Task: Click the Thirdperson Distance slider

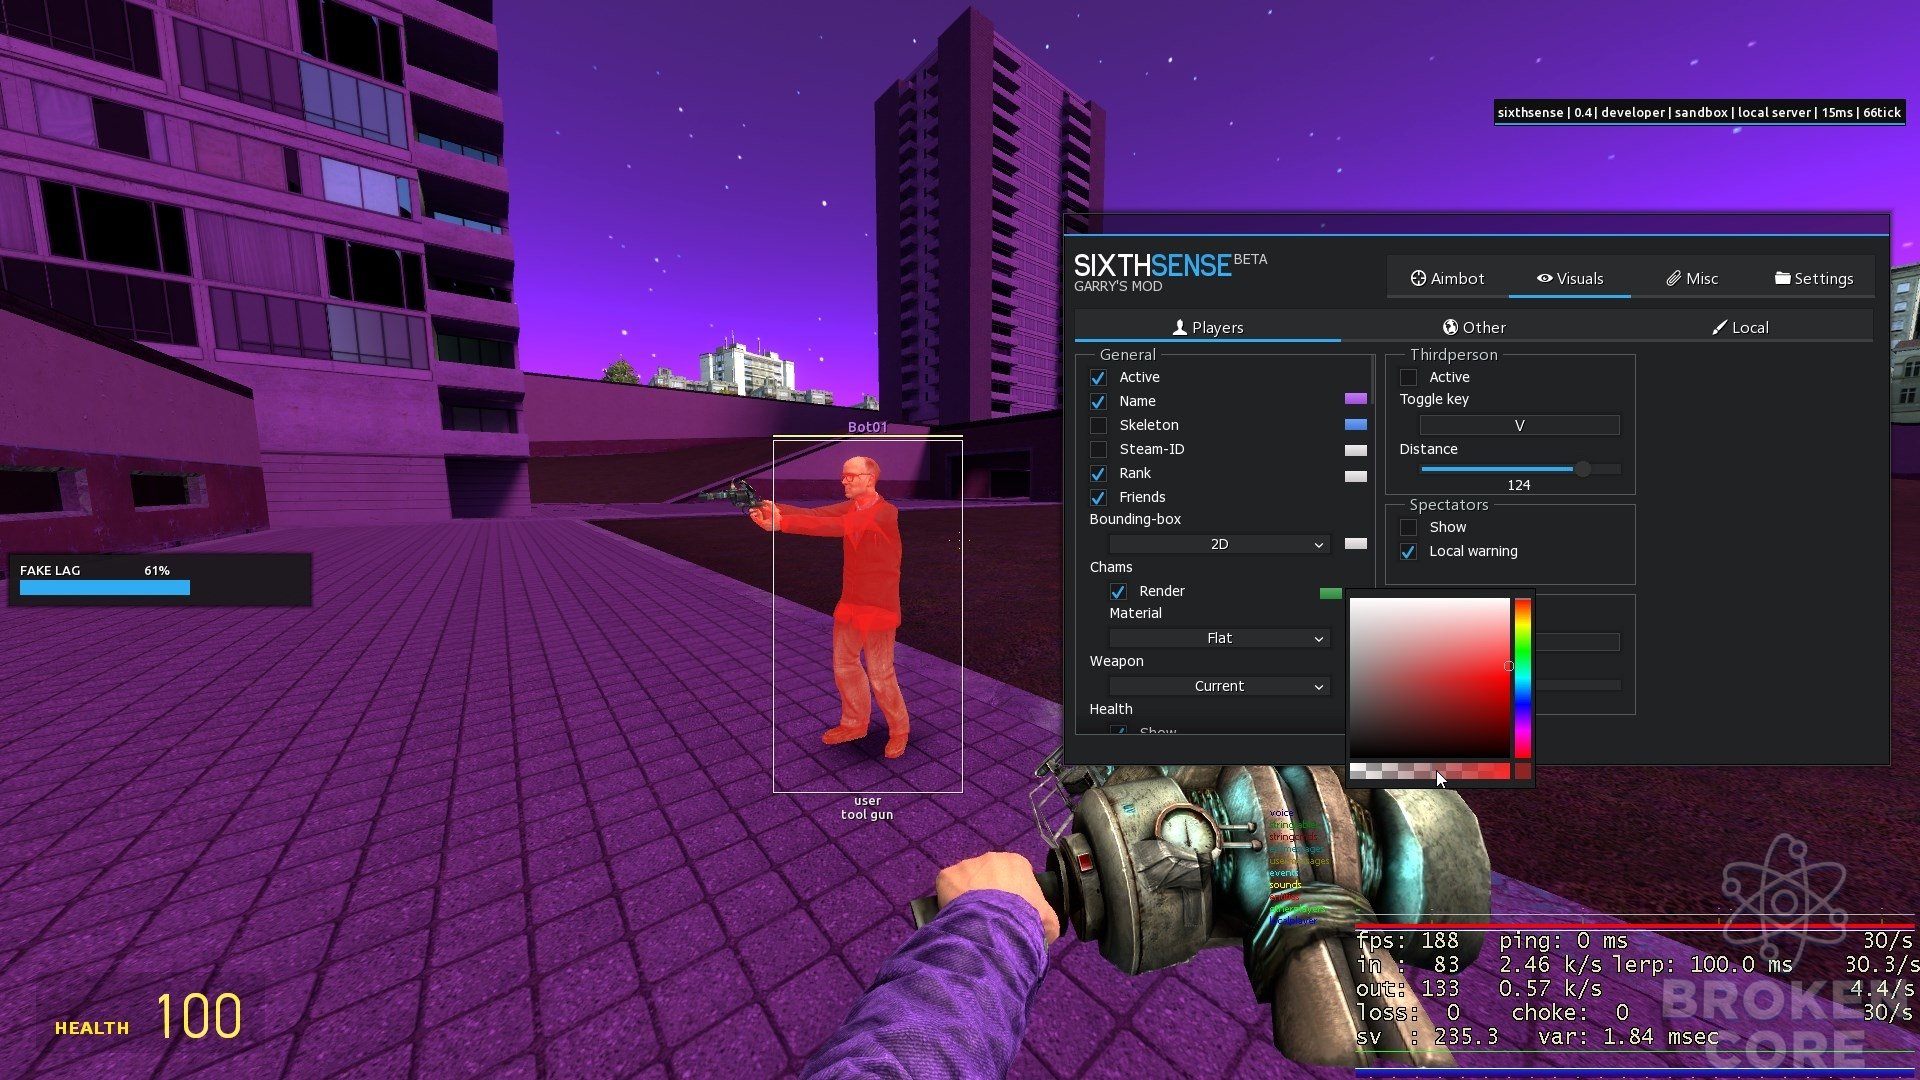Action: click(1520, 469)
